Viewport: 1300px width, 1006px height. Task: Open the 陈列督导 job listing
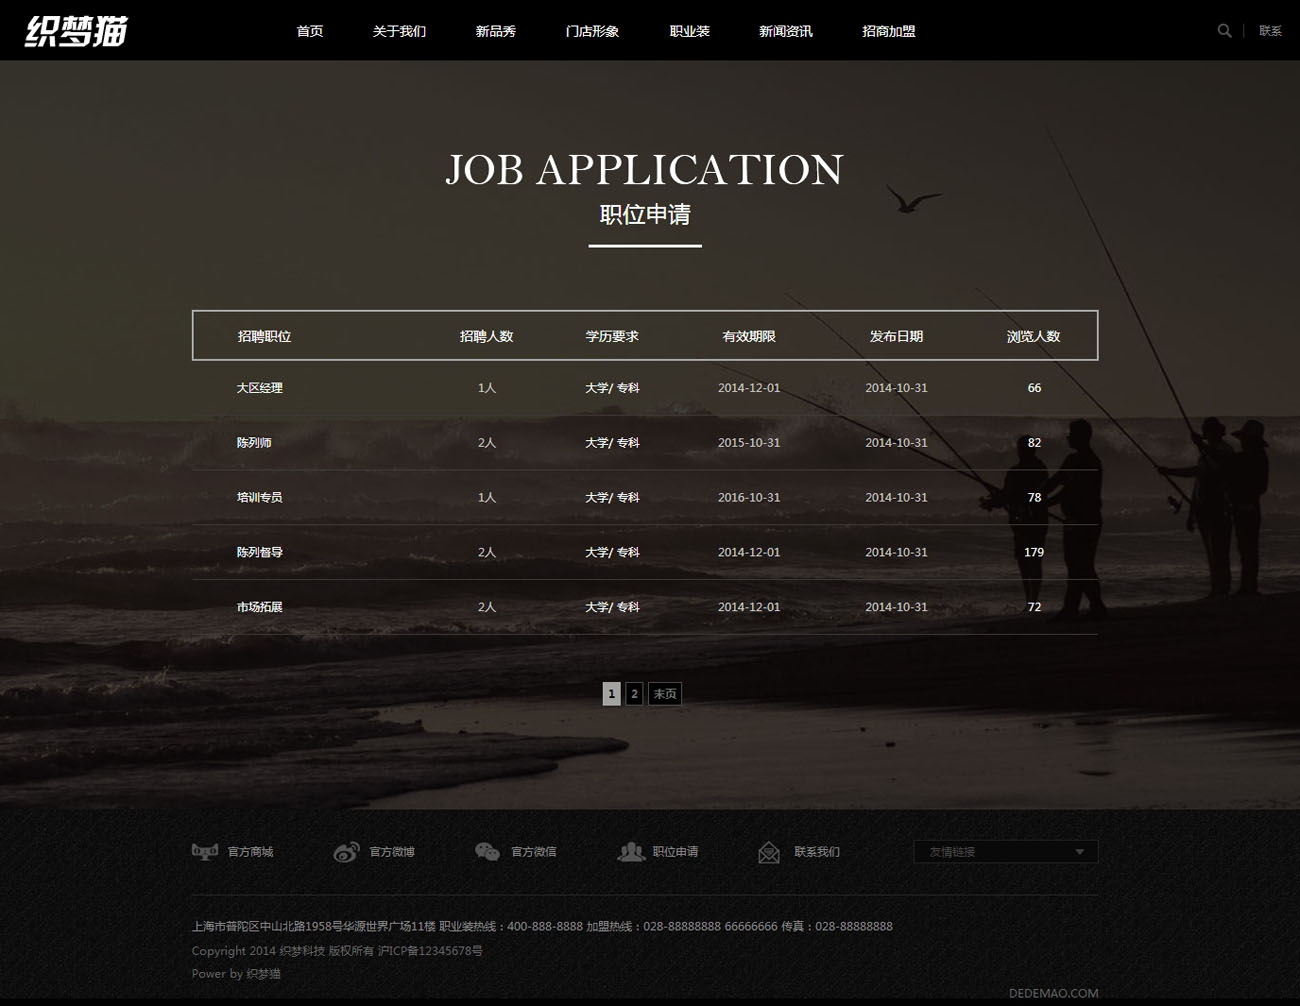[260, 552]
